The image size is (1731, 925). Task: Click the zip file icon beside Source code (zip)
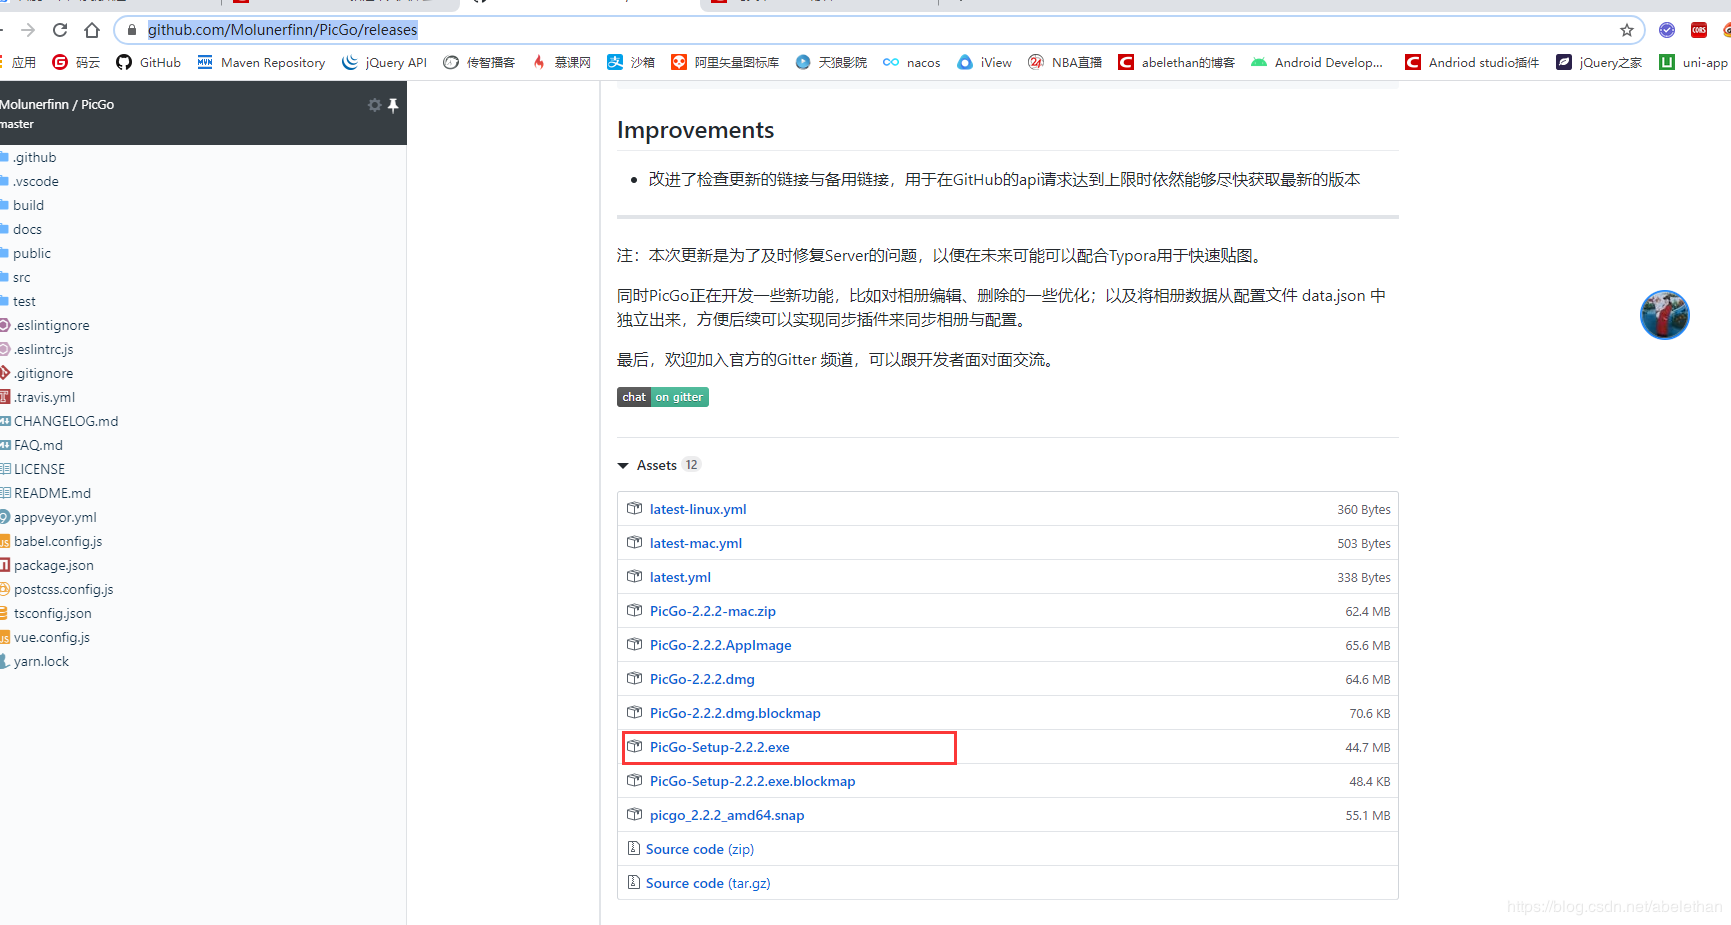coord(633,848)
